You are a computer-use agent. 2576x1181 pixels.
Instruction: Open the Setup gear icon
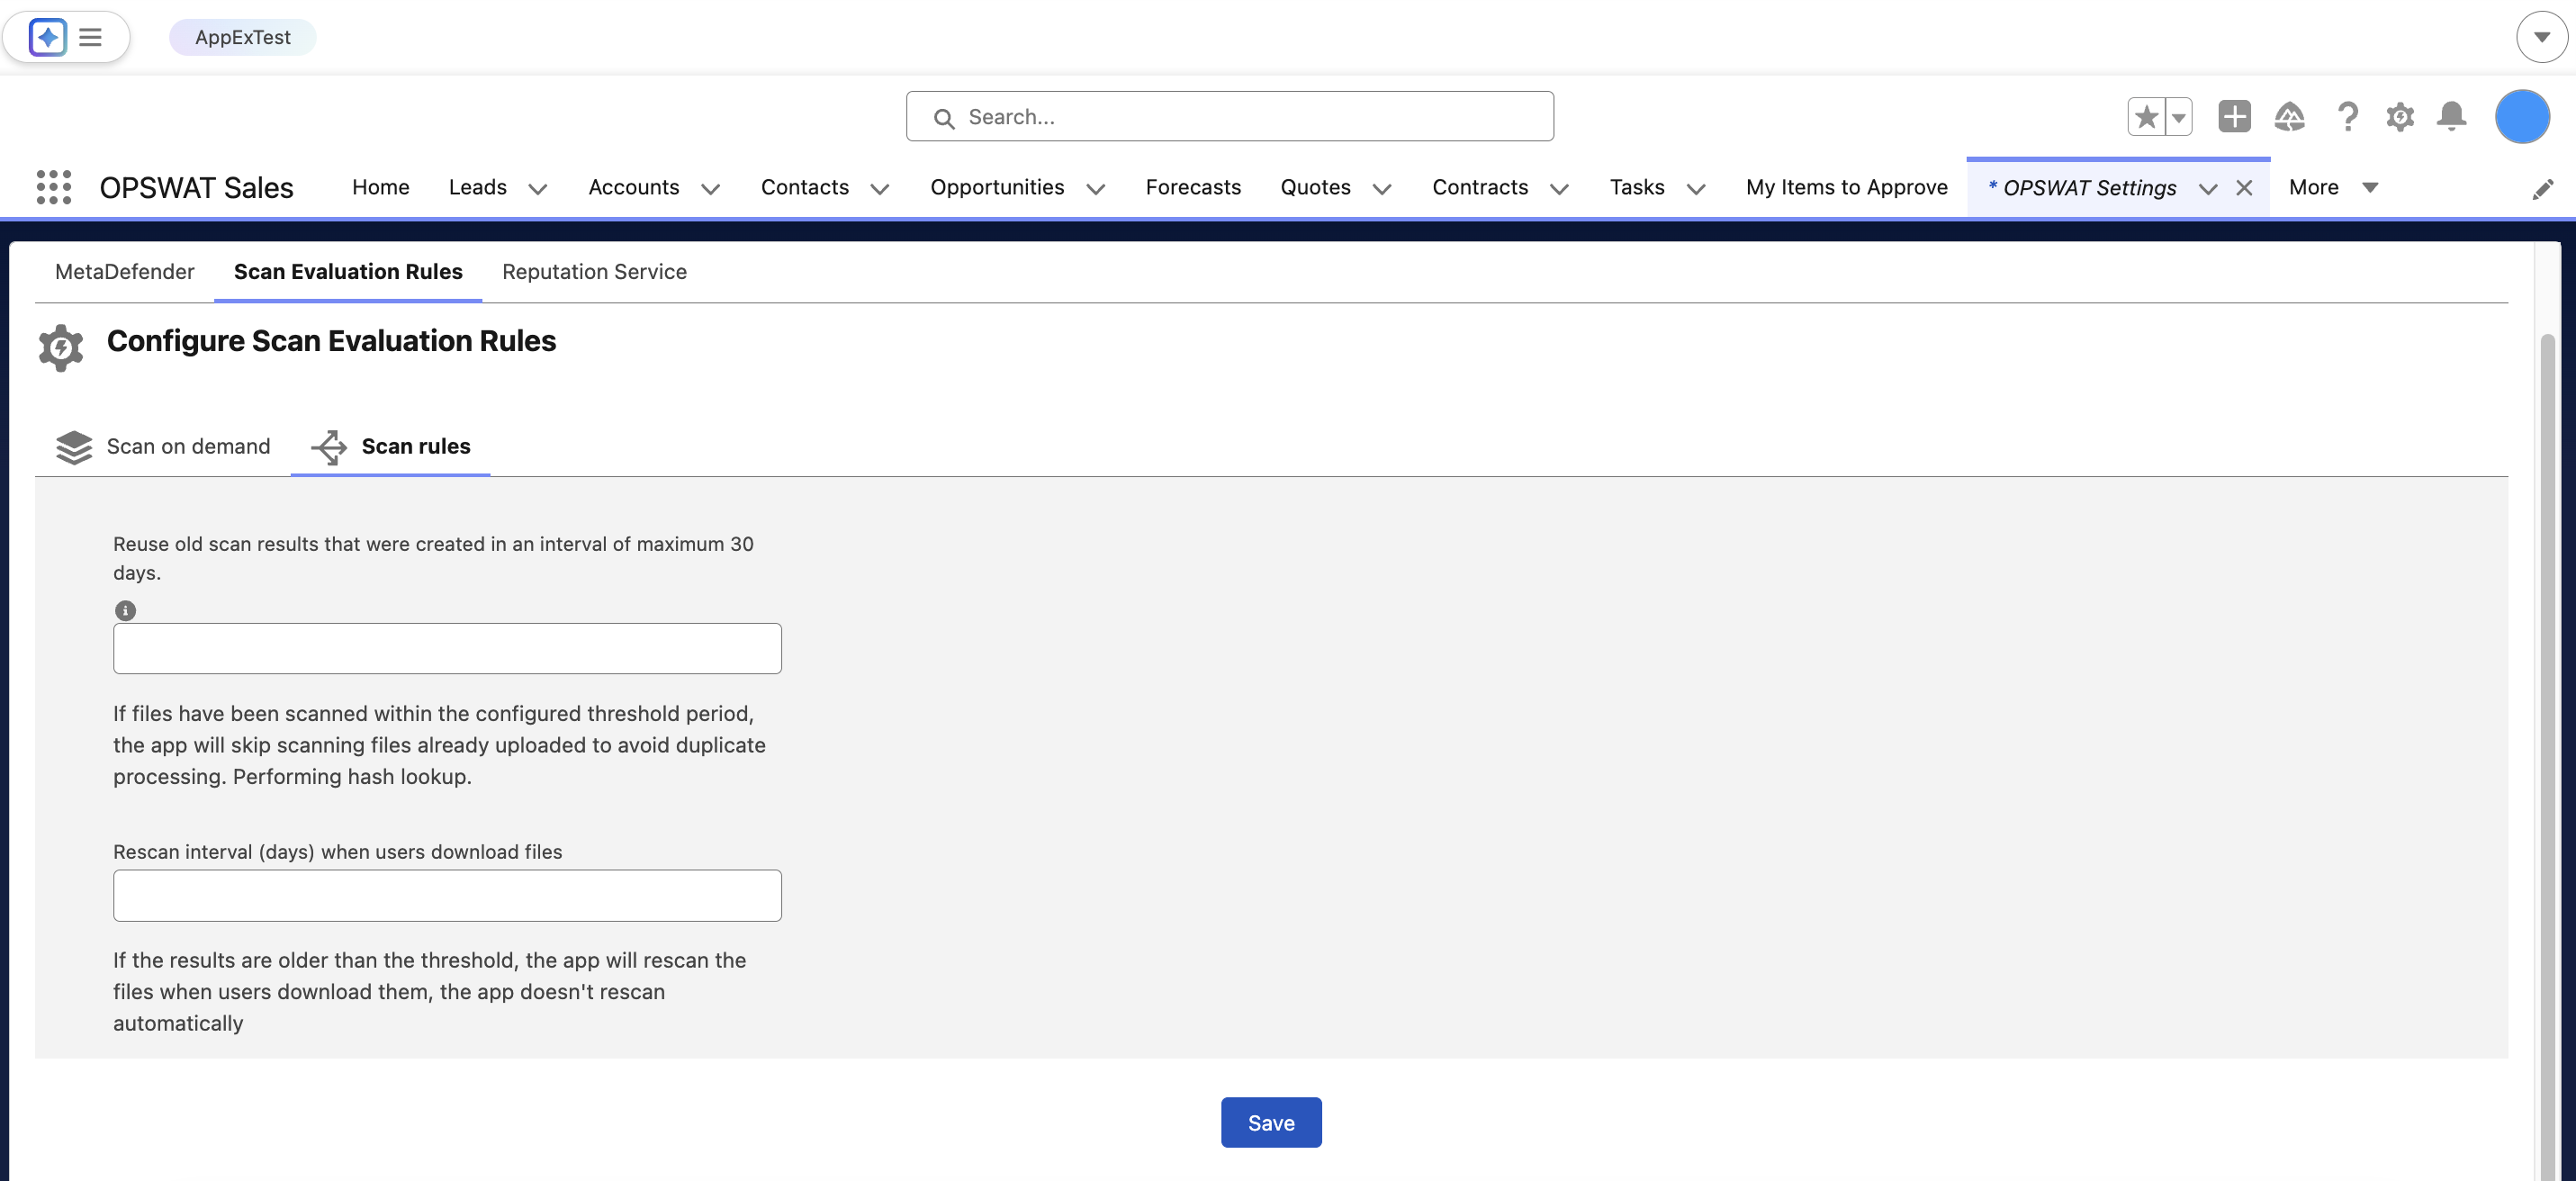click(x=2400, y=117)
